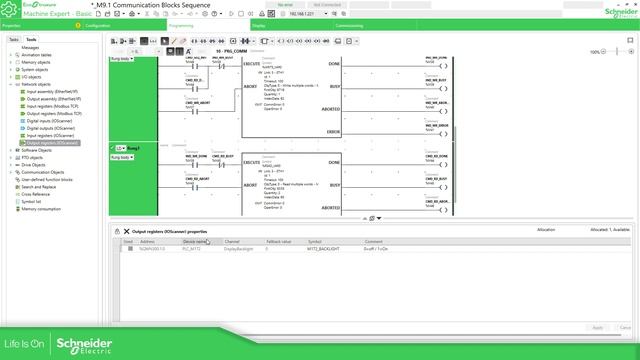Select Input assembly (EtherNet/IP) tree item
The image size is (640, 360).
53,91
